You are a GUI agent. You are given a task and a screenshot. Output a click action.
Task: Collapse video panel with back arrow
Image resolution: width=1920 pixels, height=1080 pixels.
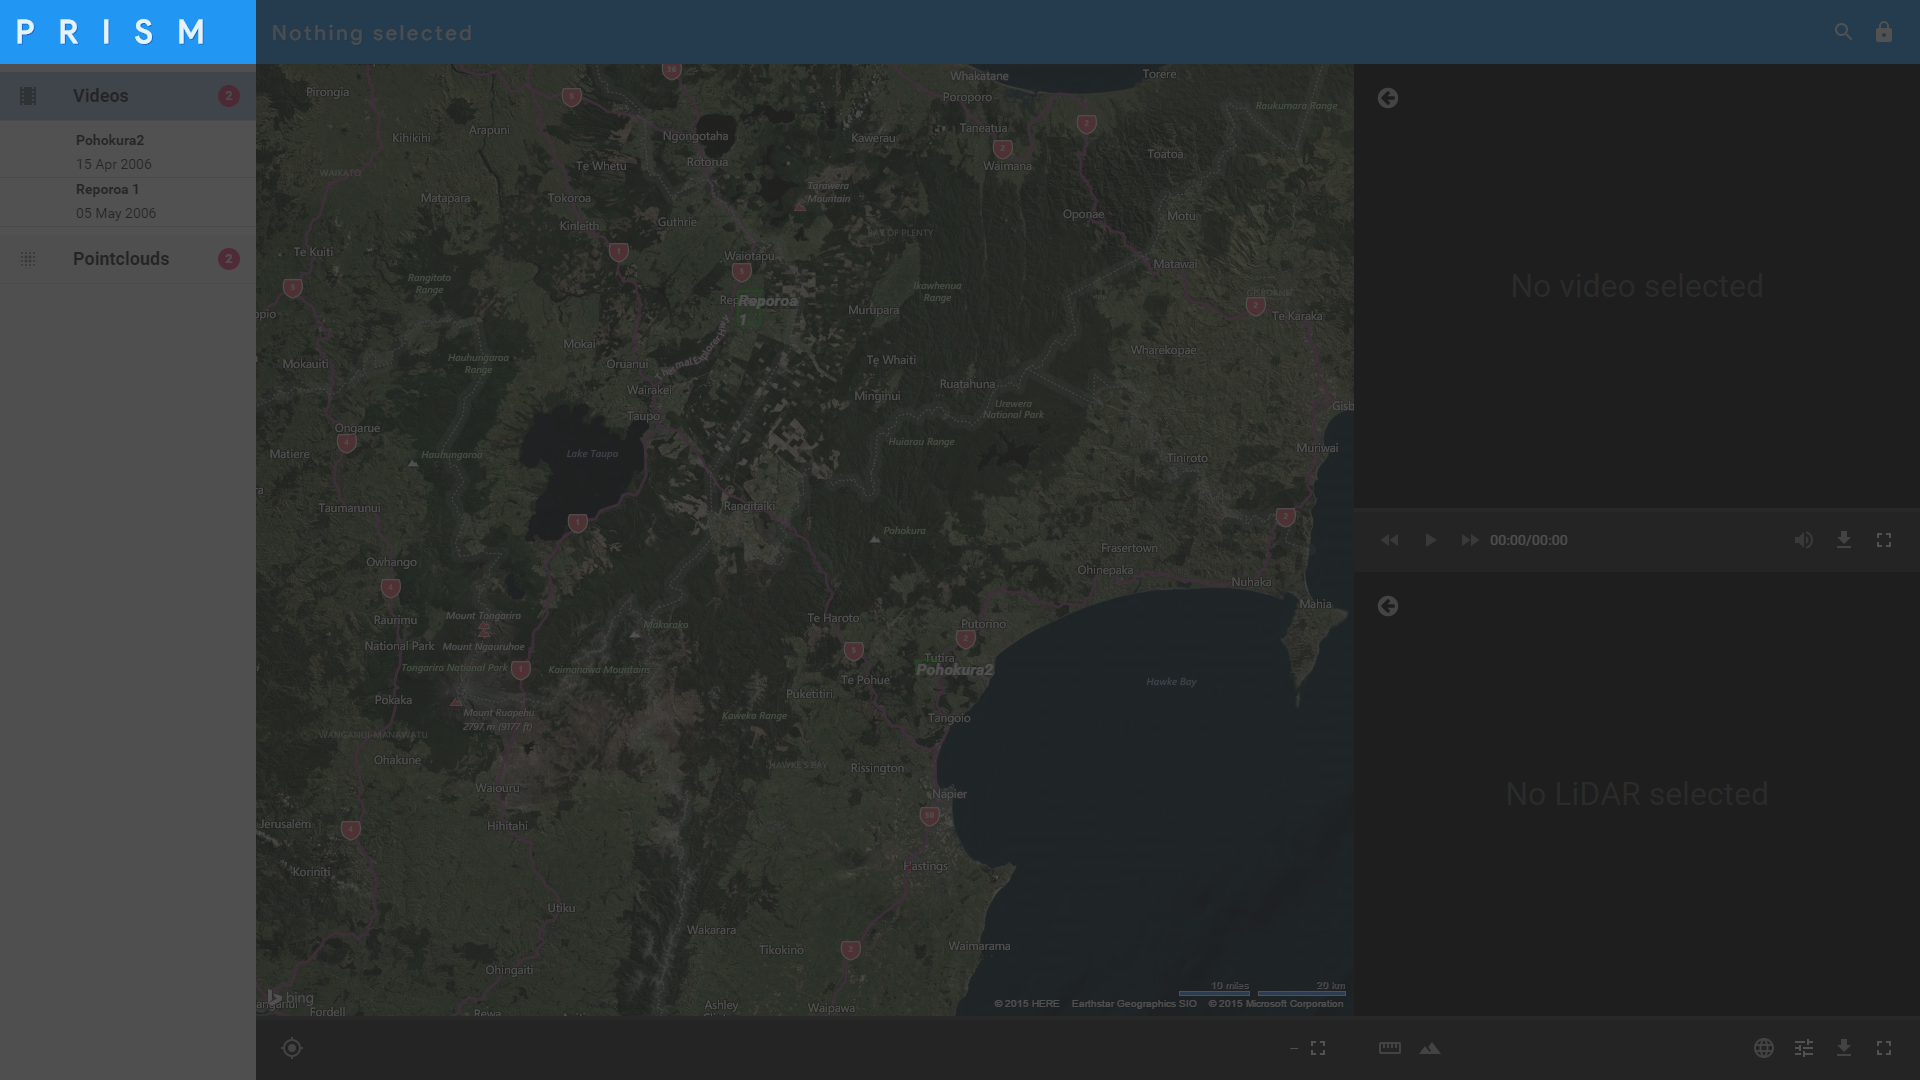tap(1388, 98)
